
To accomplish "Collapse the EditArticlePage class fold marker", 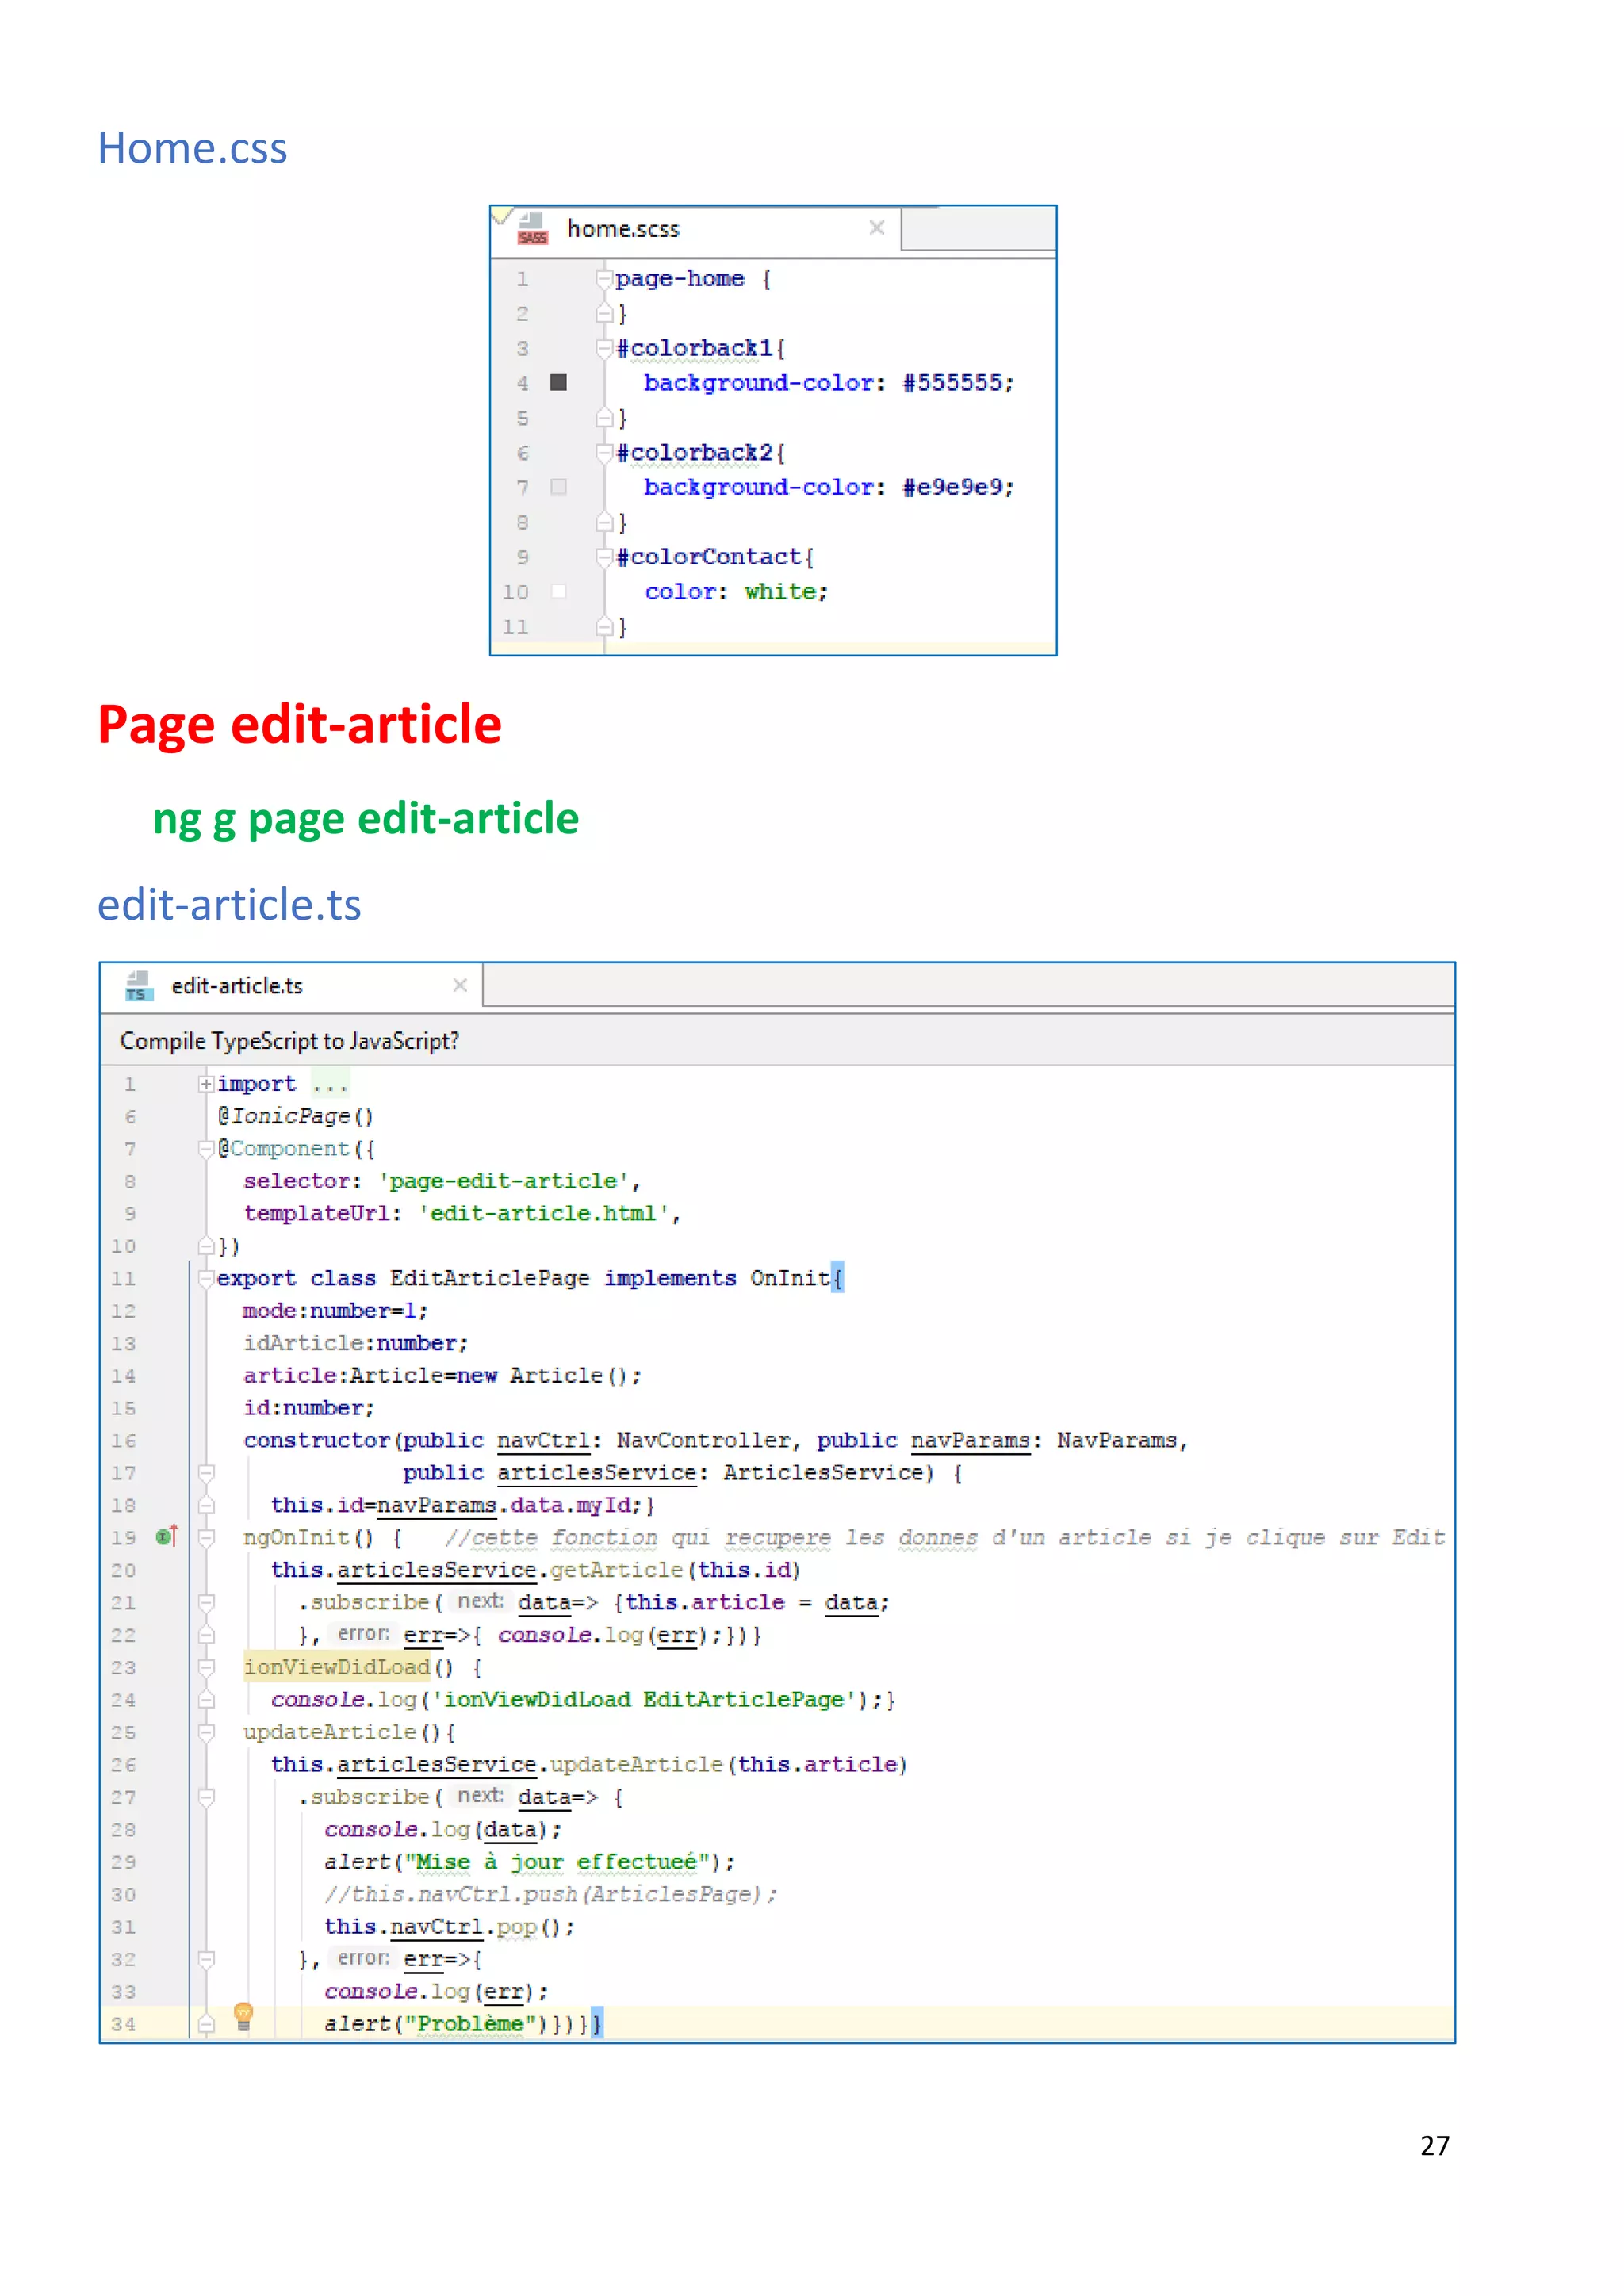I will [206, 1278].
